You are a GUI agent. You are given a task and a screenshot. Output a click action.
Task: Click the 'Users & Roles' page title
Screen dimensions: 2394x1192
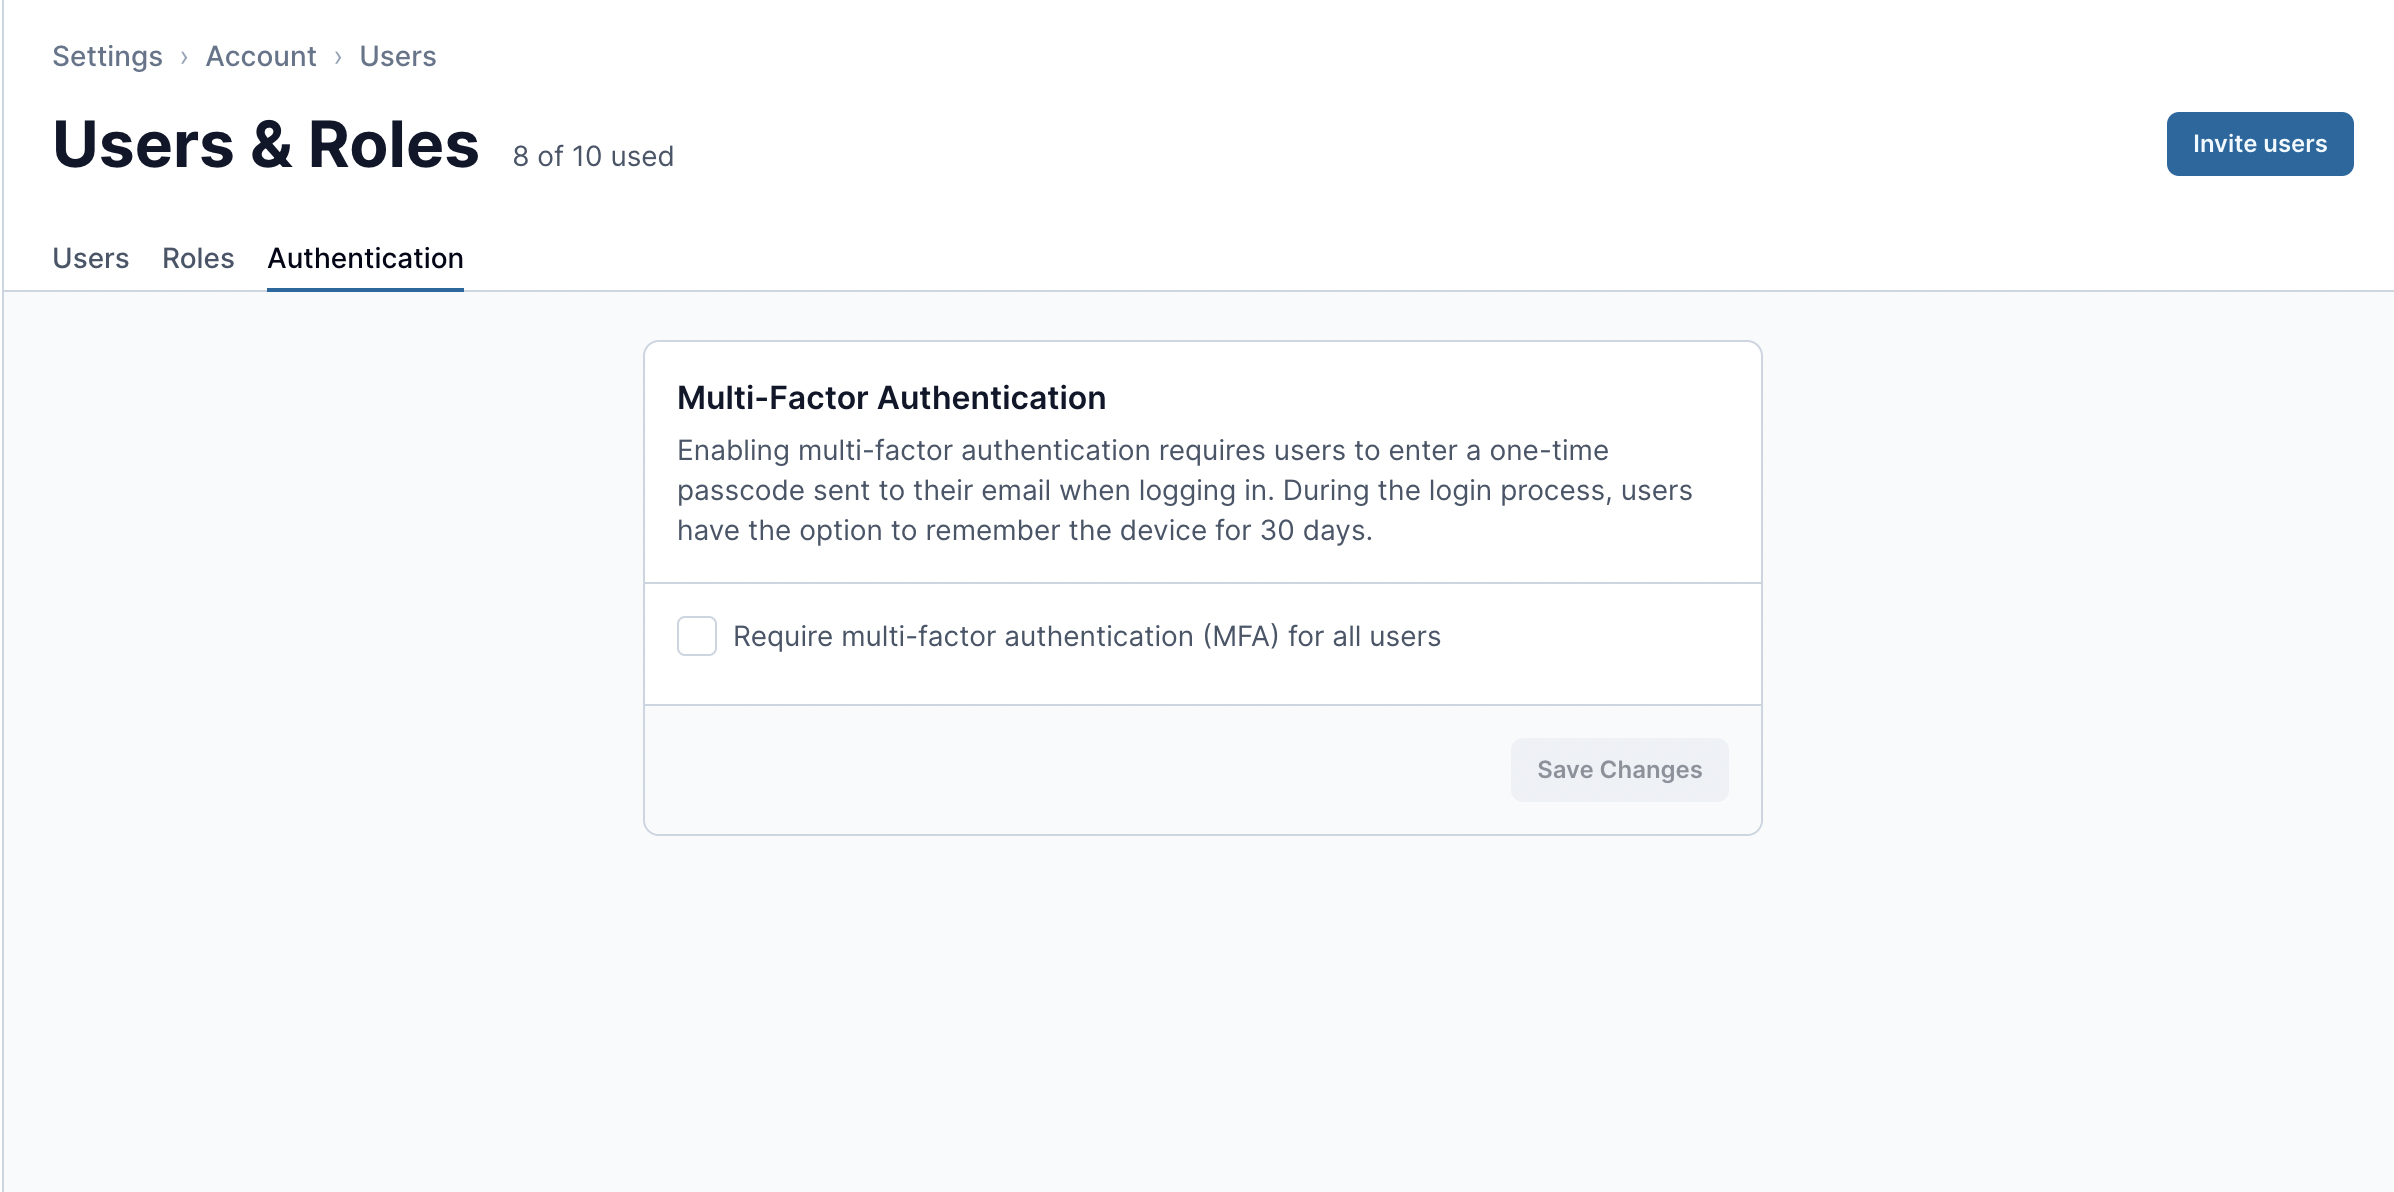266,144
